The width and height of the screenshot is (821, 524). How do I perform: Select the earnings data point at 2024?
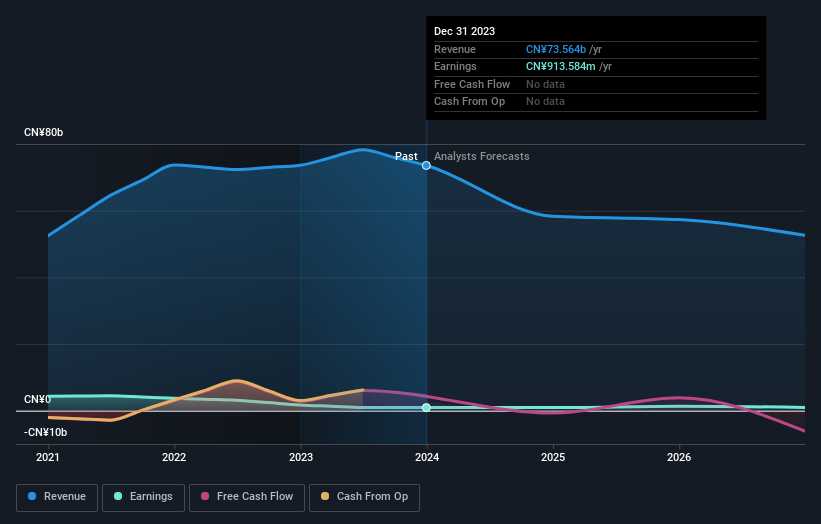(x=426, y=407)
